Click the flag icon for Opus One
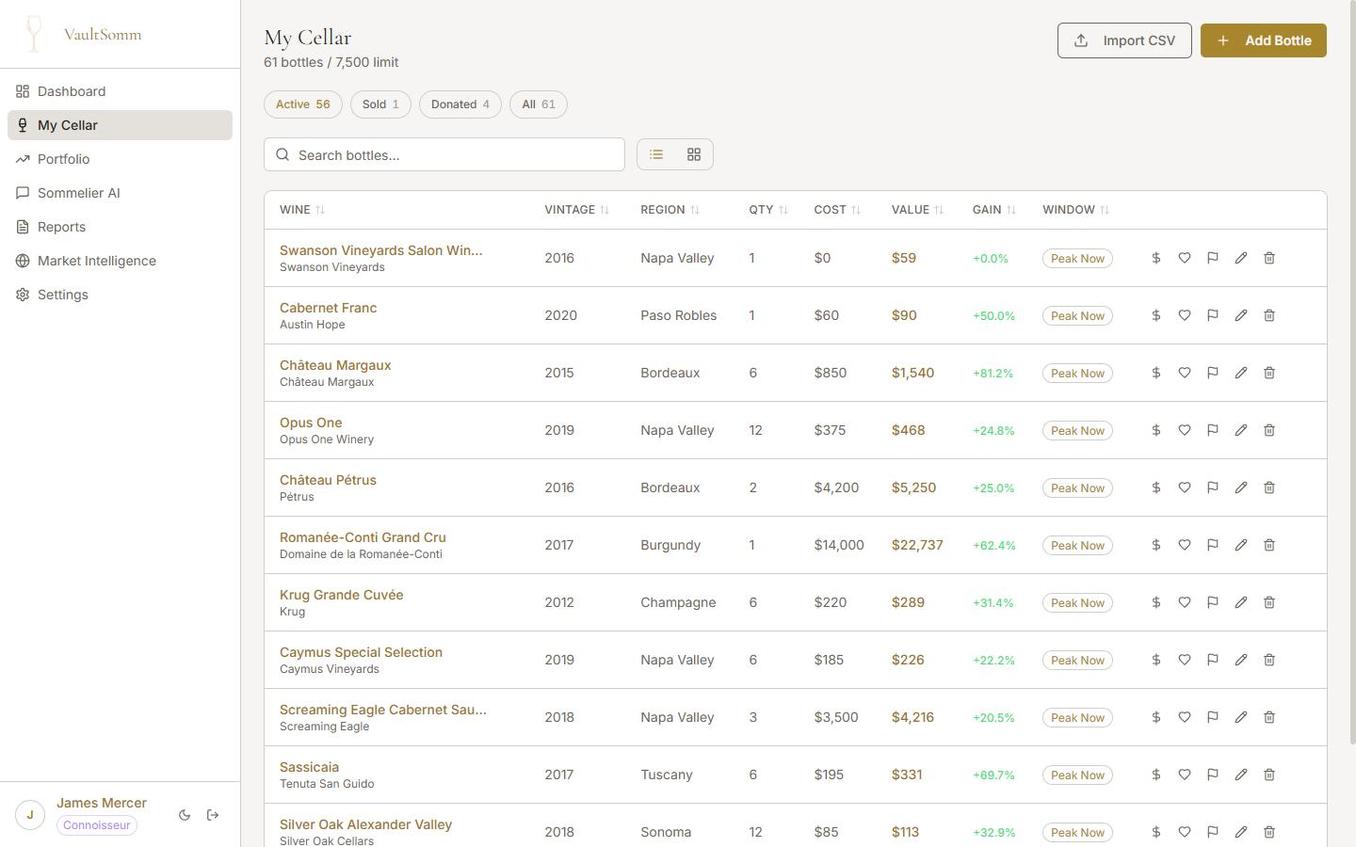The image size is (1356, 847). (x=1213, y=431)
